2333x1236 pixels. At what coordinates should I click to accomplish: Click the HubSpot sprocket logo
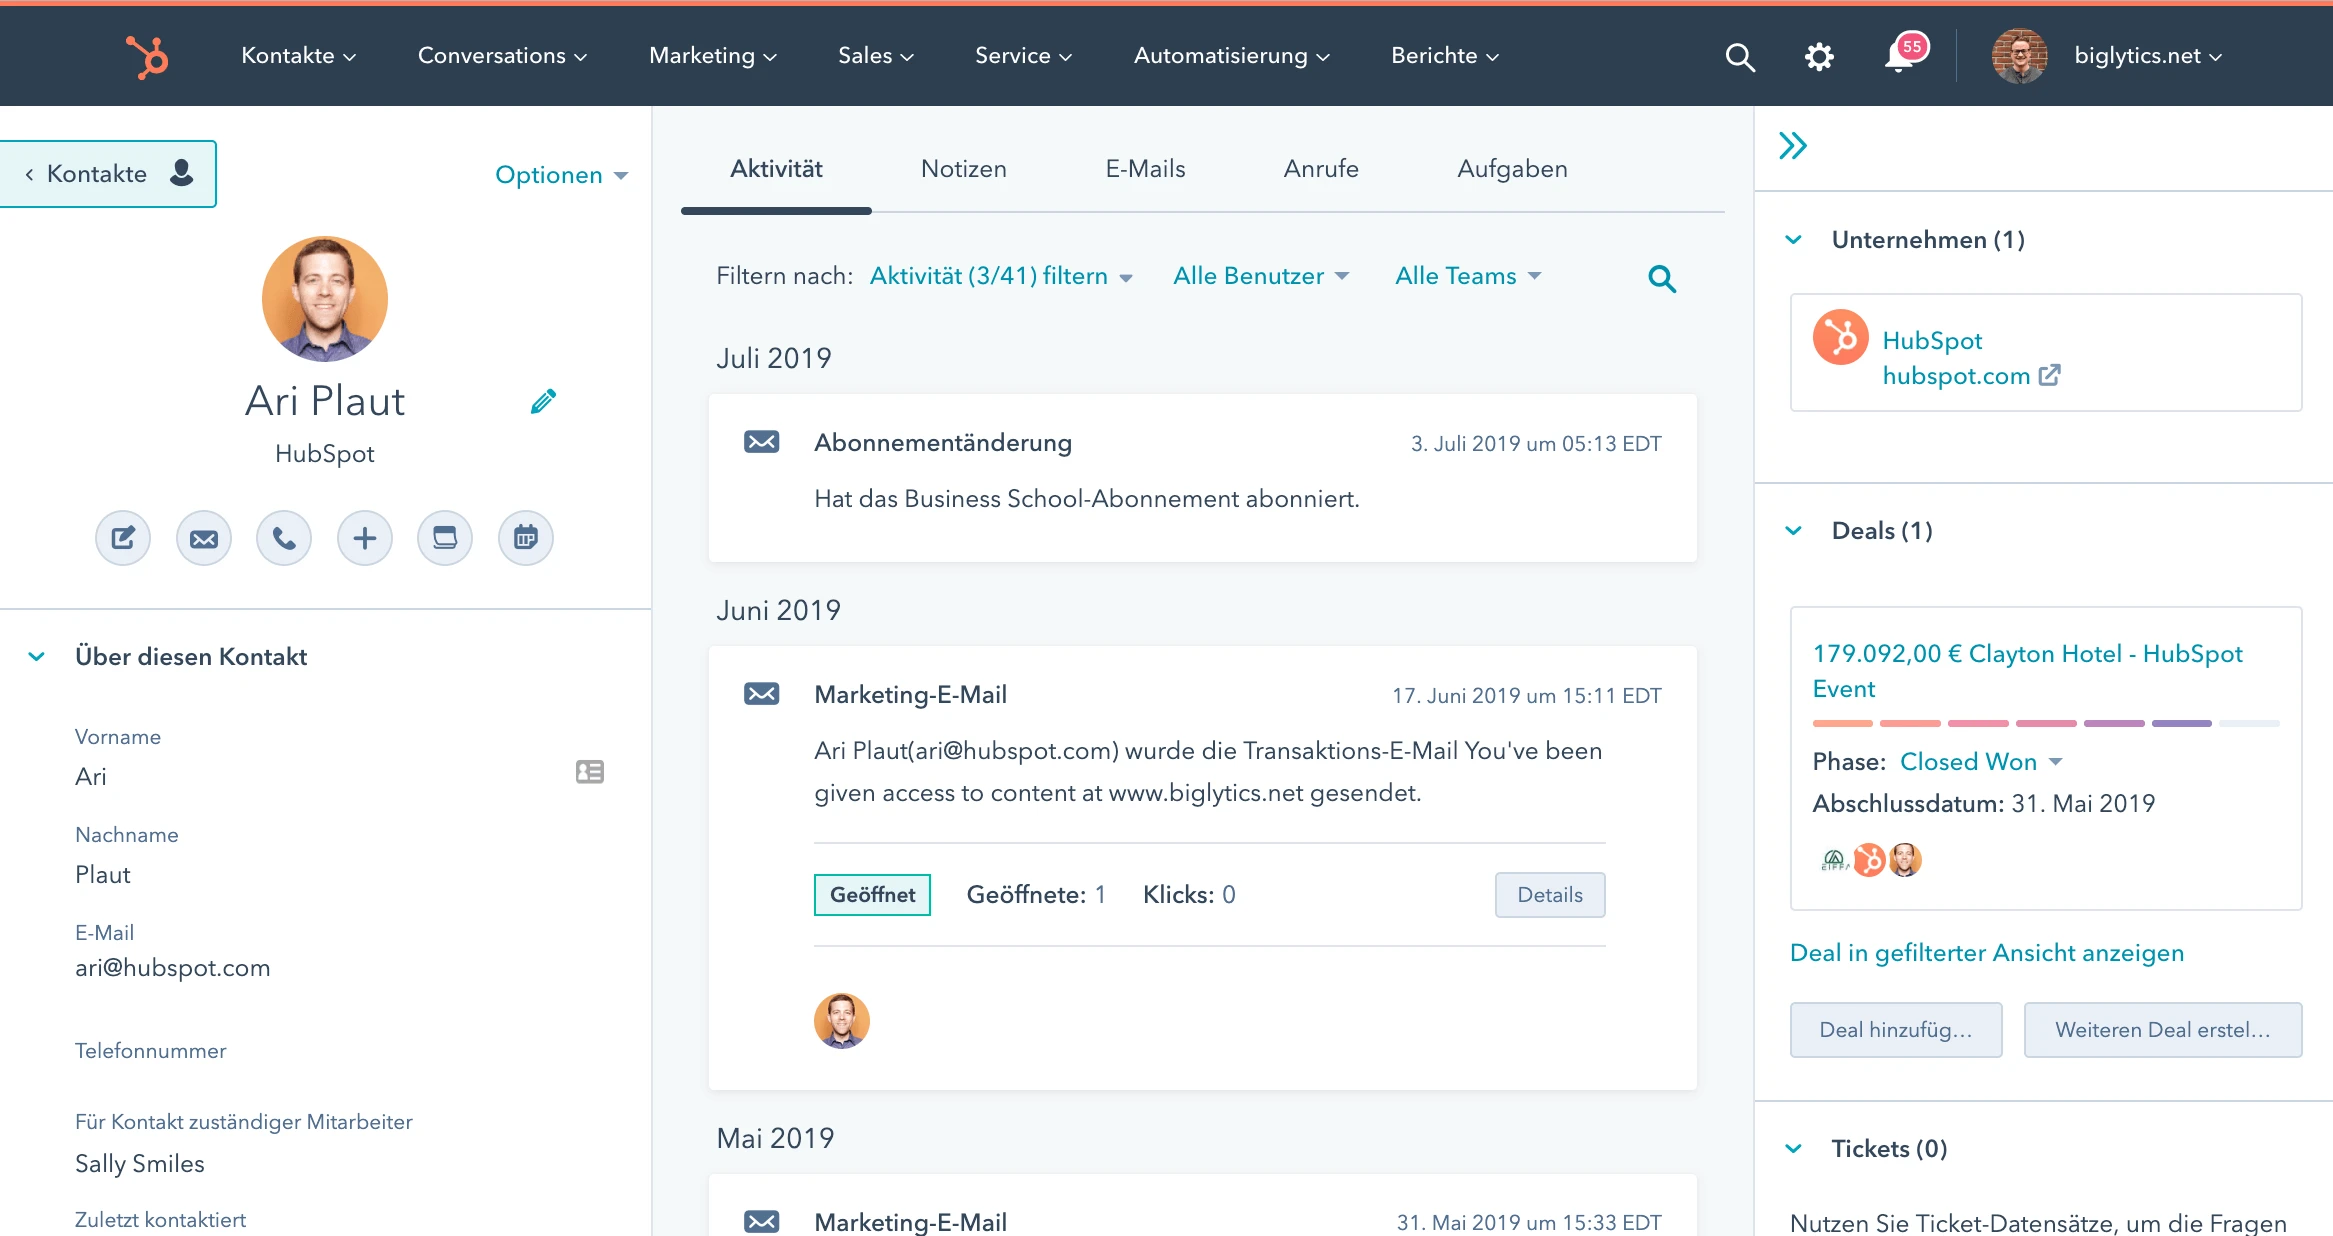[147, 56]
